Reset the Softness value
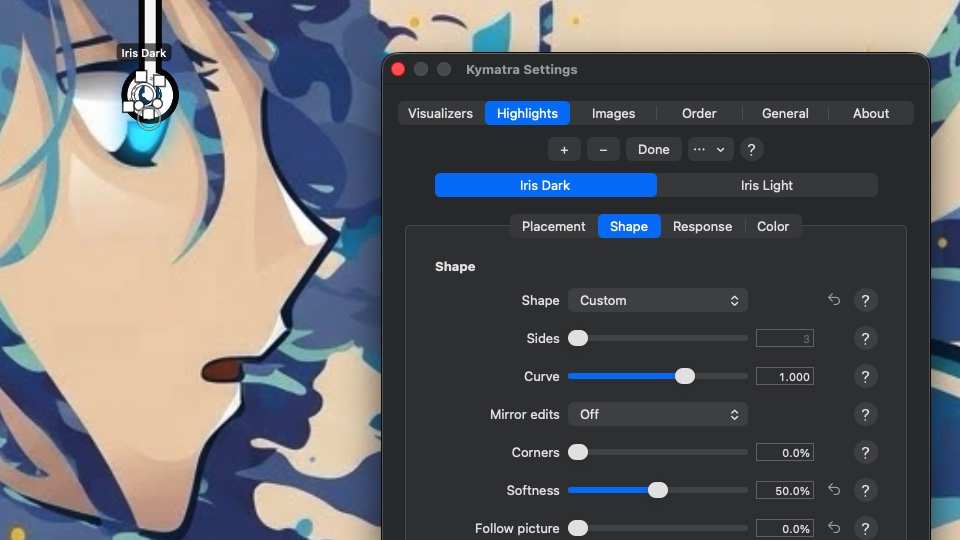The image size is (960, 540). tap(834, 490)
